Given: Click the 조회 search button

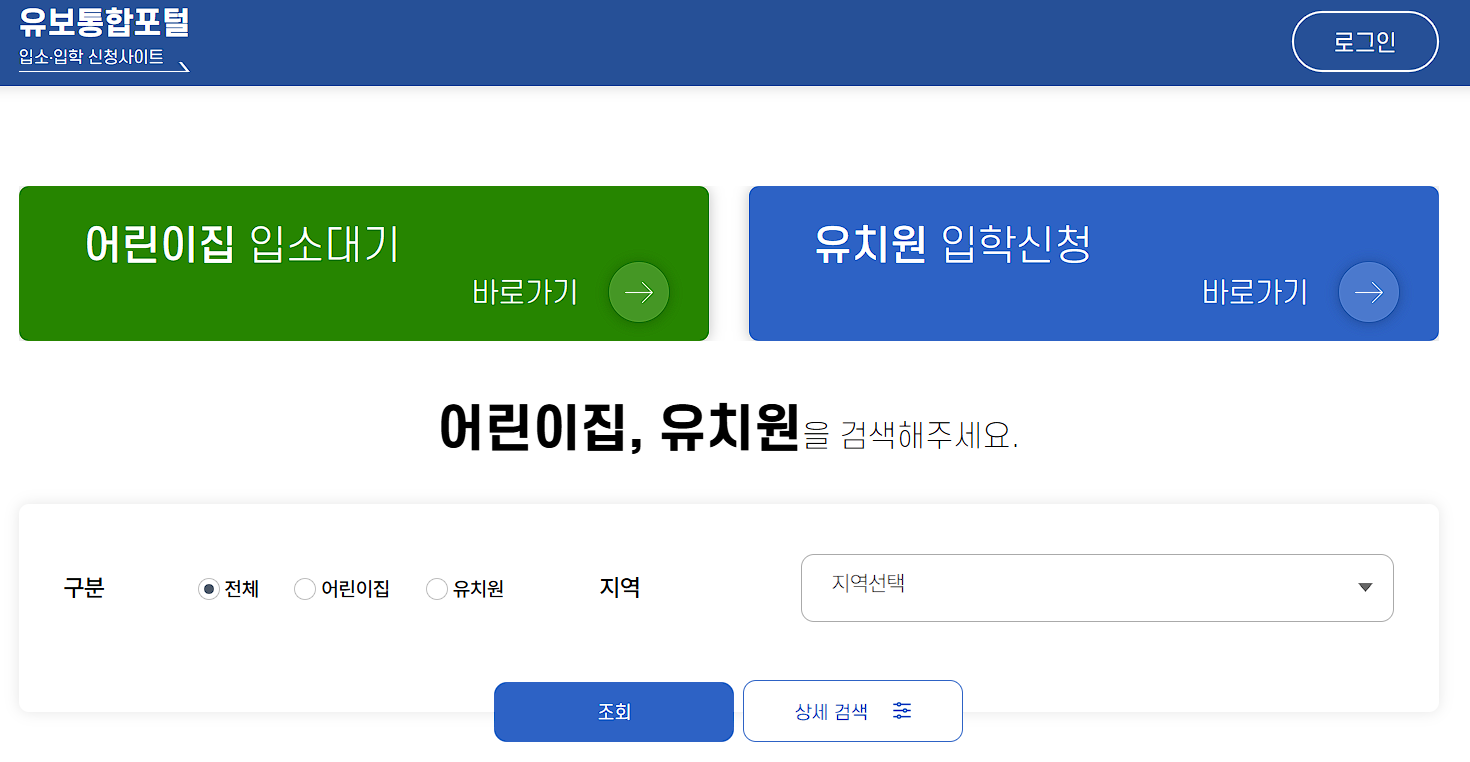Looking at the screenshot, I should 612,710.
